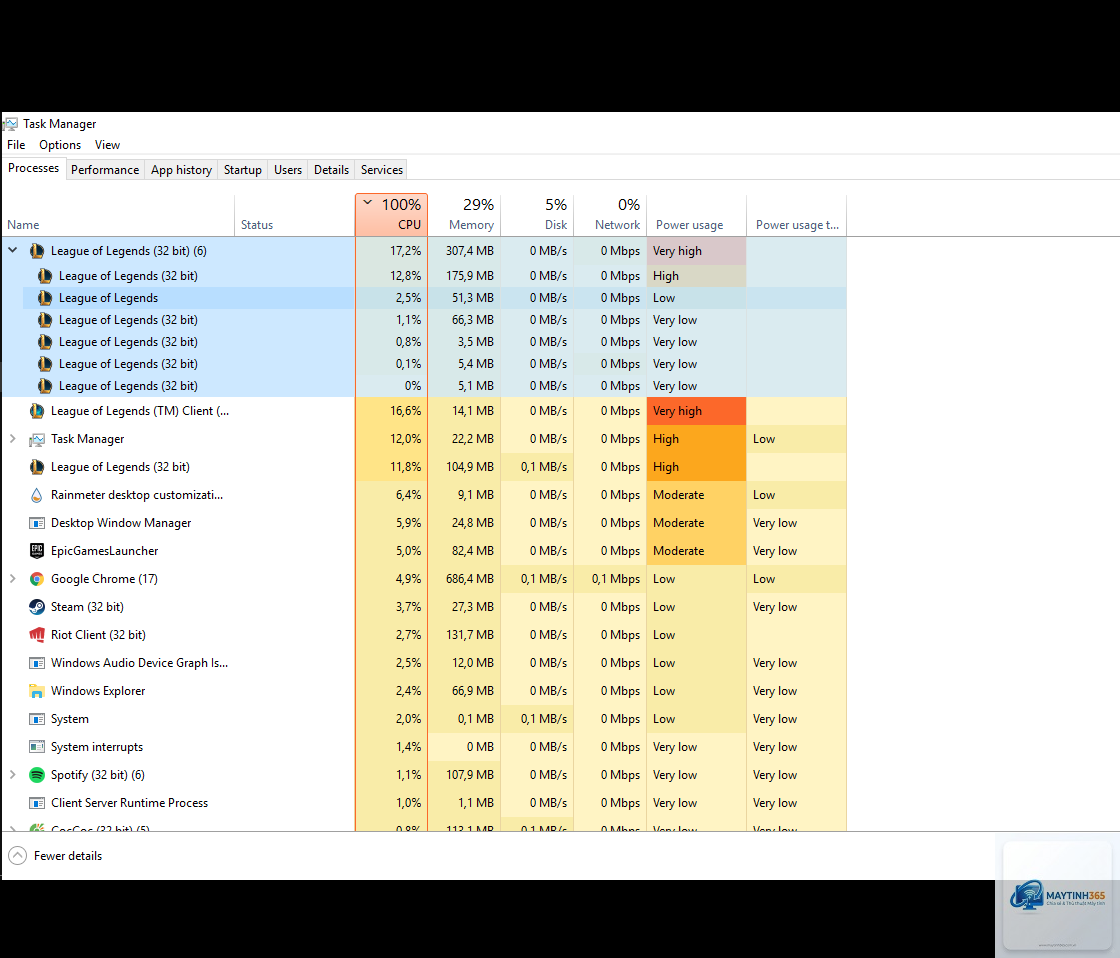Click the Very high power cell for LoL Client
The height and width of the screenshot is (958, 1120).
(696, 411)
